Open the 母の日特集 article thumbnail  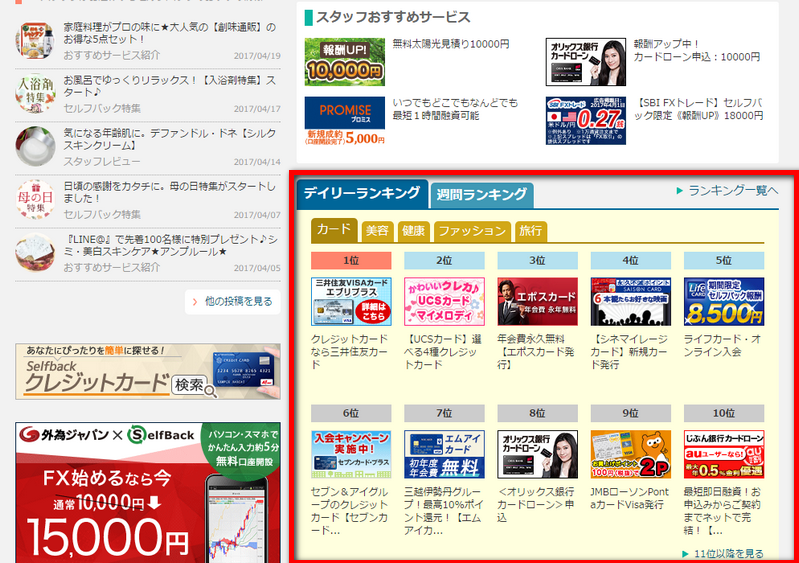[x=35, y=198]
